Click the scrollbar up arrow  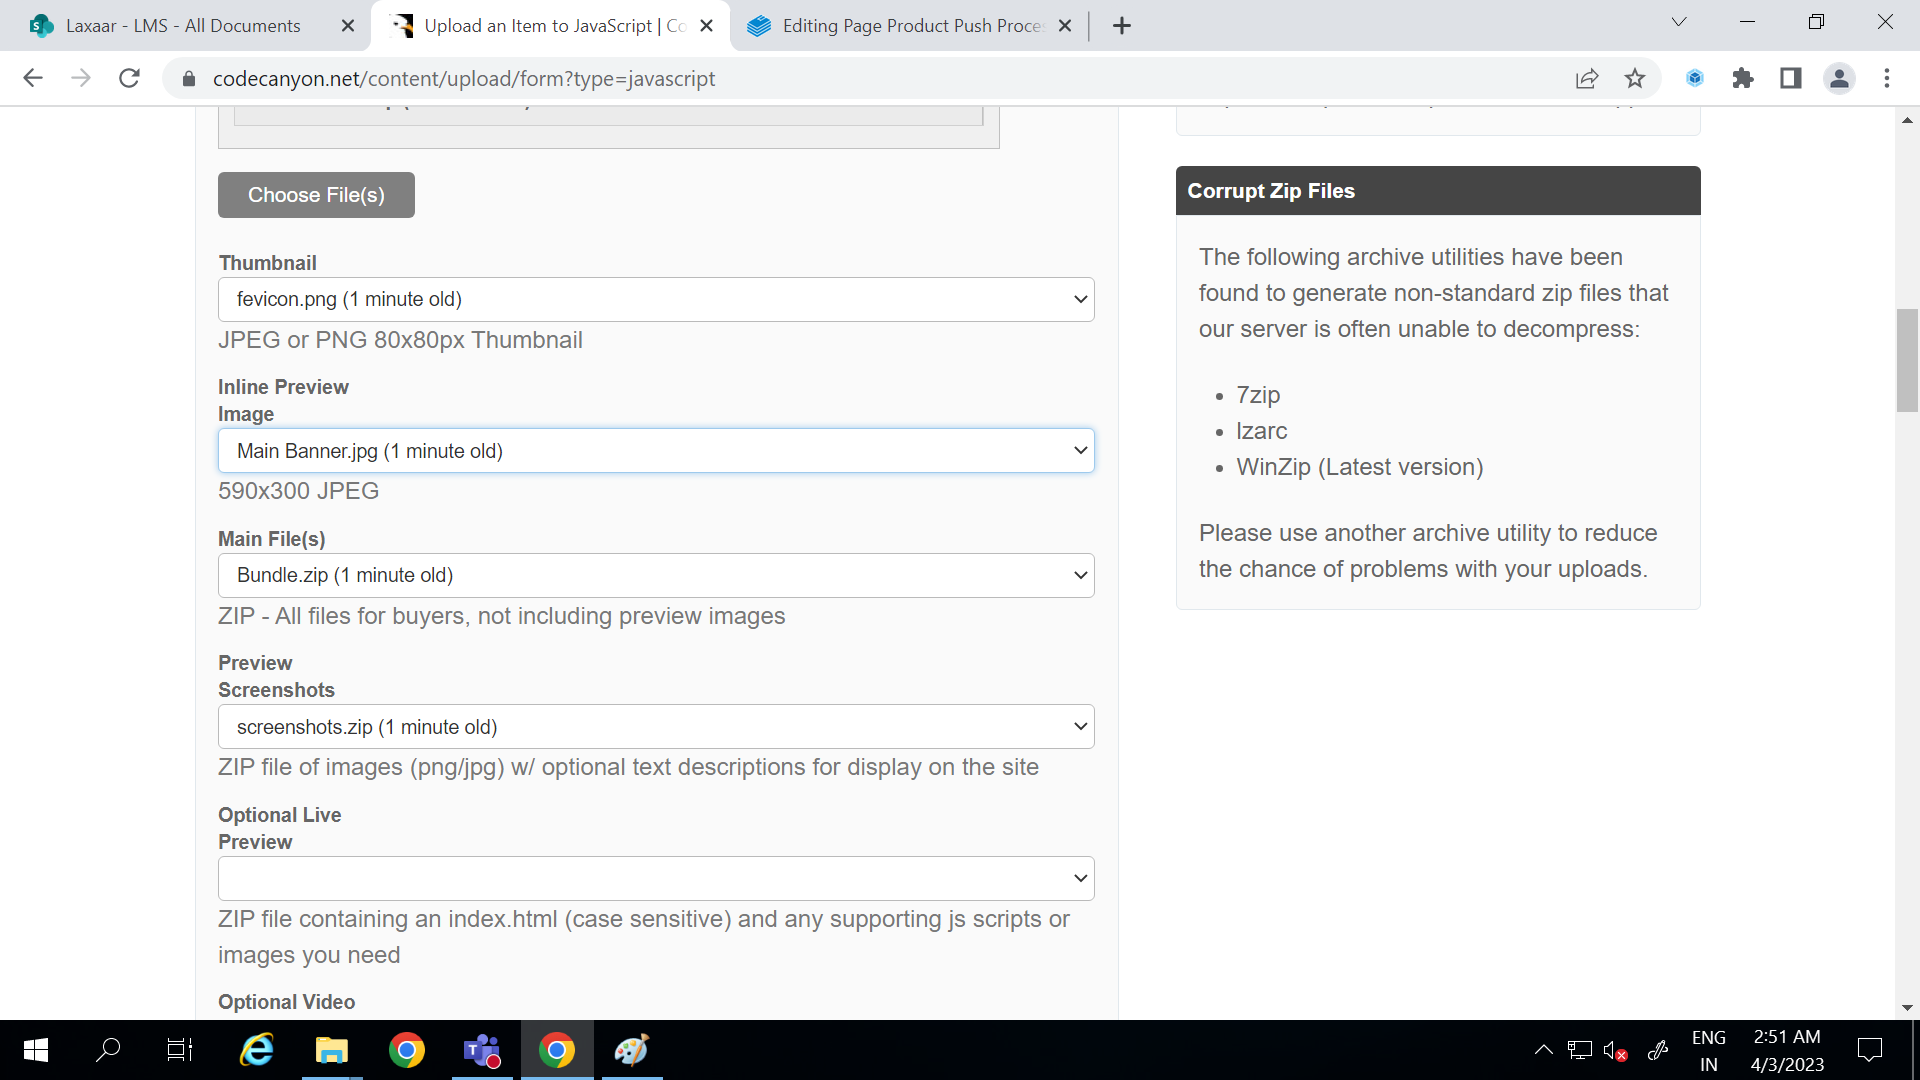(x=1907, y=120)
